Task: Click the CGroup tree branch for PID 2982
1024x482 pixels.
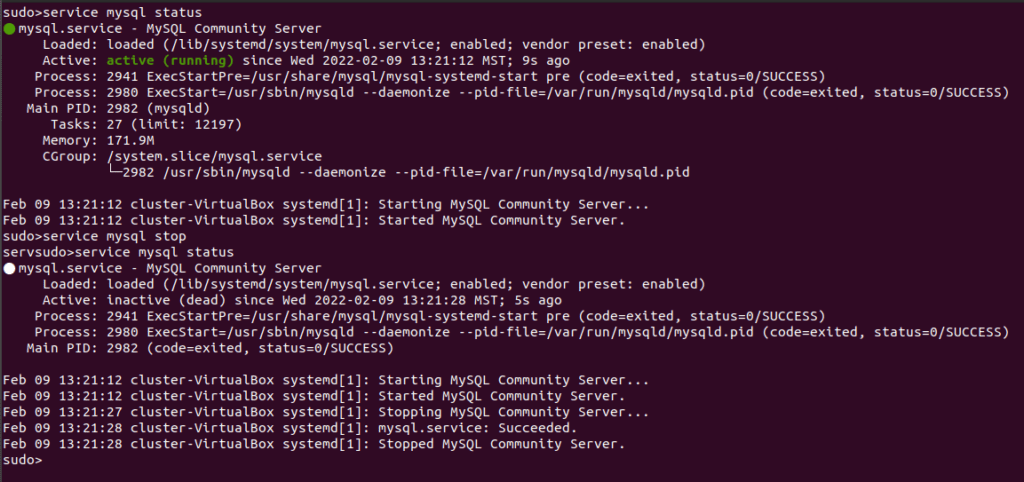Action: tap(398, 172)
